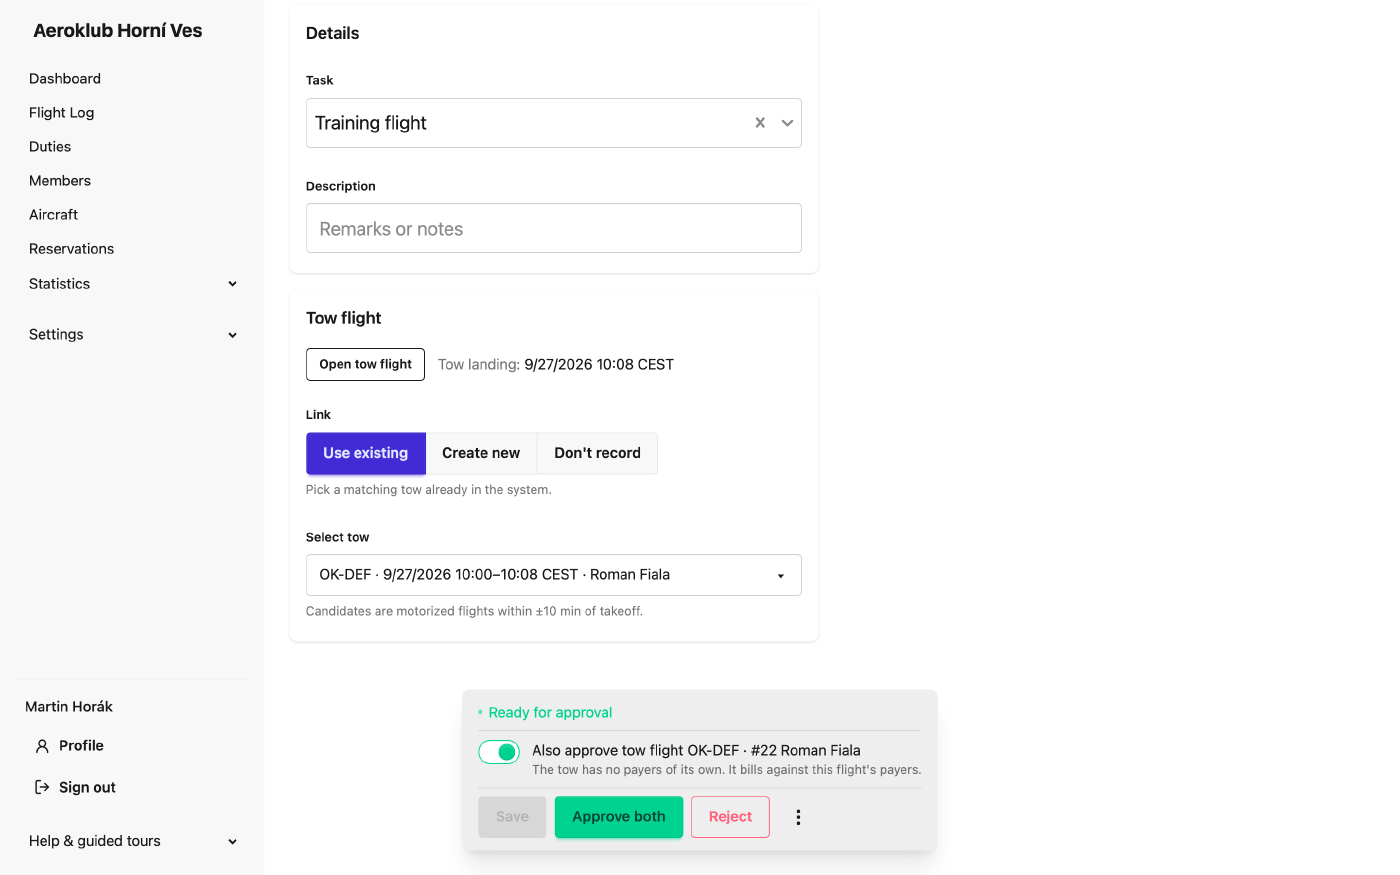Click the Approve both button

click(x=619, y=817)
